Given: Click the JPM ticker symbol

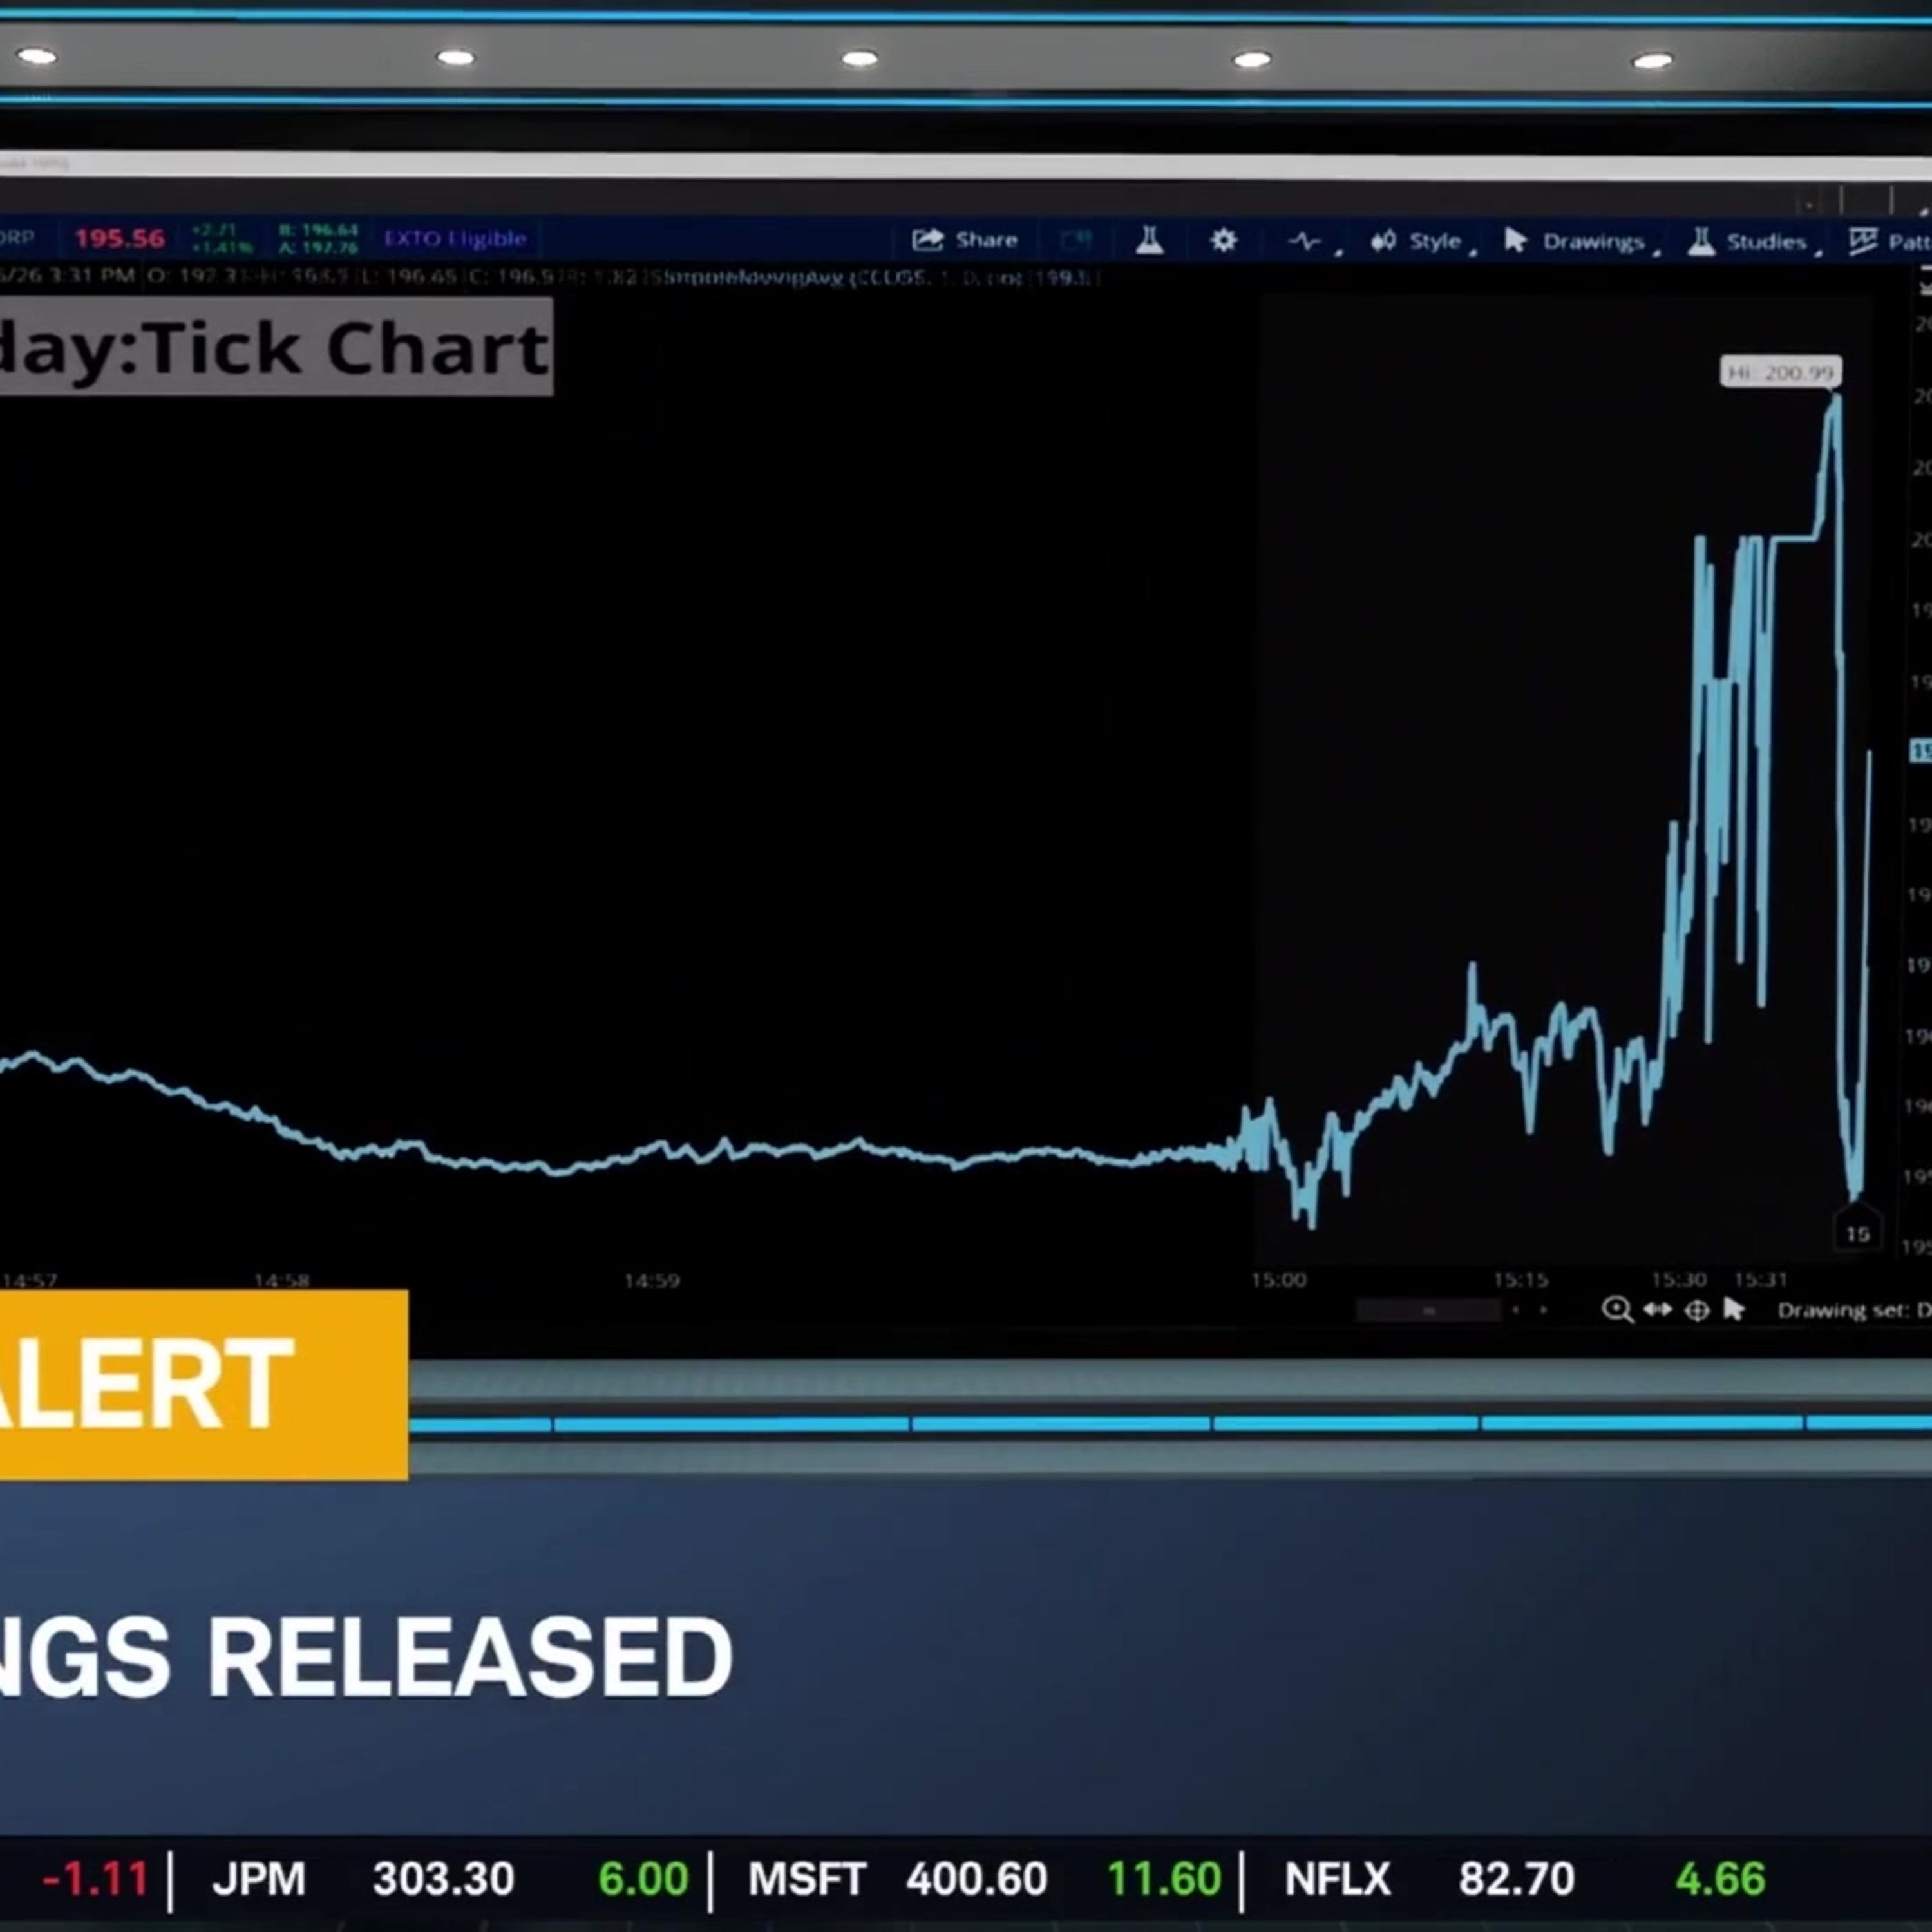Looking at the screenshot, I should (258, 1879).
